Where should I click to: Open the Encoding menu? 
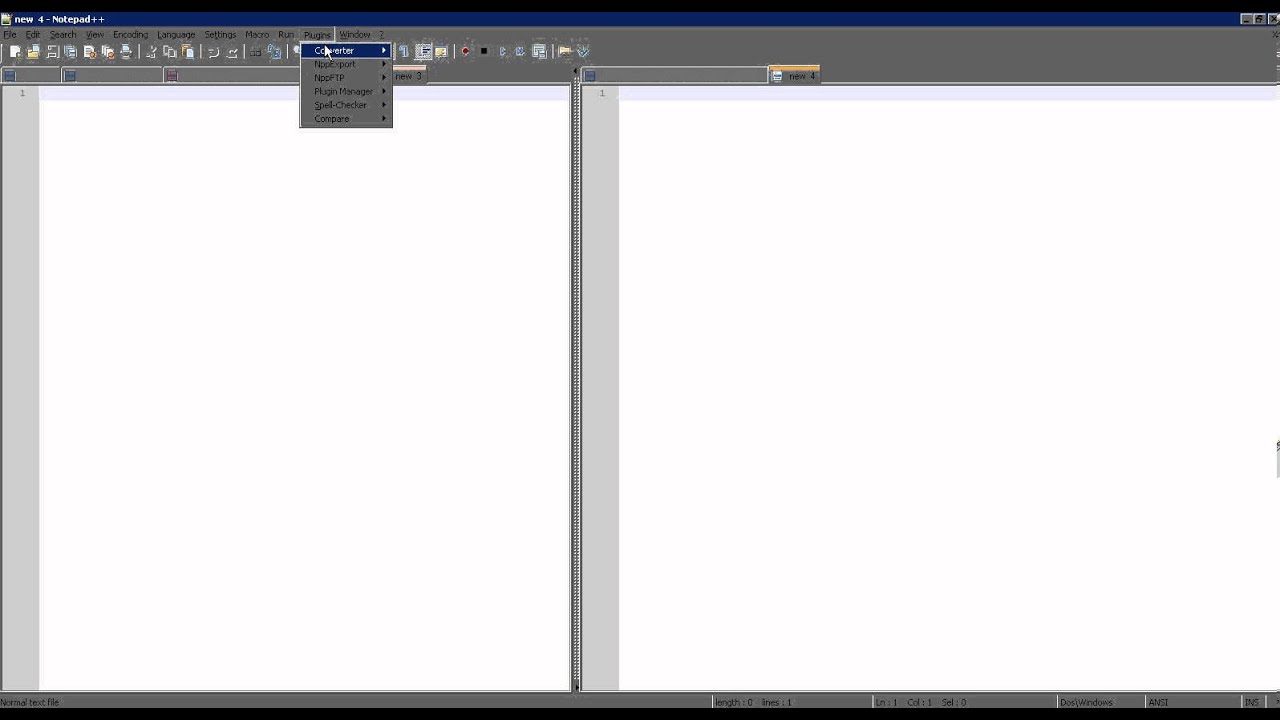click(x=130, y=35)
